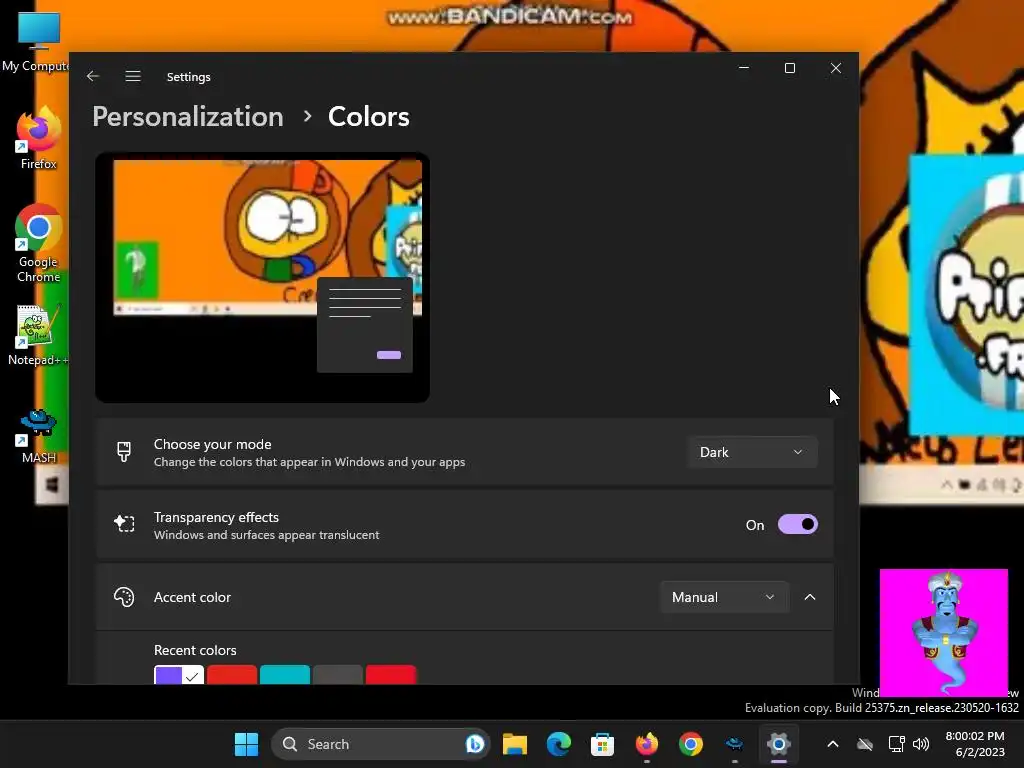The height and width of the screenshot is (768, 1024).
Task: Open the Settings navigation hamburger menu
Action: pyautogui.click(x=133, y=76)
